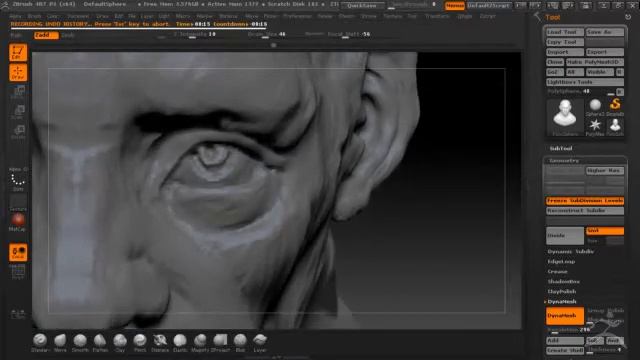Viewport: 640px width, 360px height.
Task: Select the Displace brush in bottom shelf
Action: (x=160, y=342)
